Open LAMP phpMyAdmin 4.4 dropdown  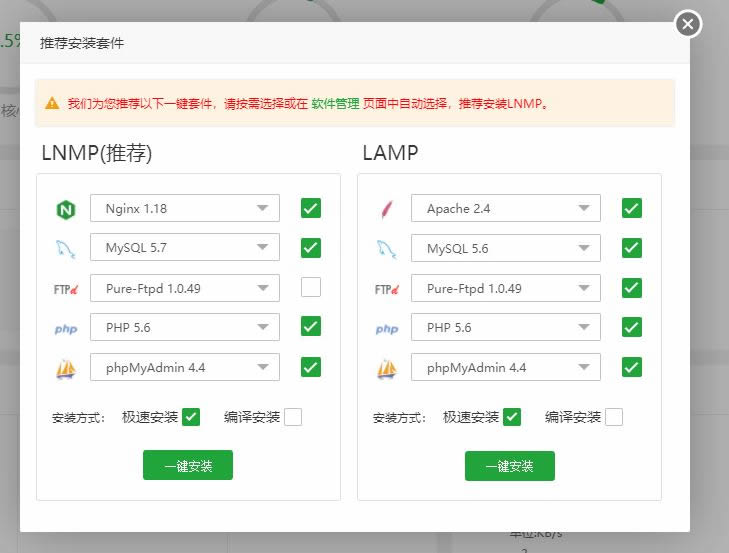click(506, 367)
